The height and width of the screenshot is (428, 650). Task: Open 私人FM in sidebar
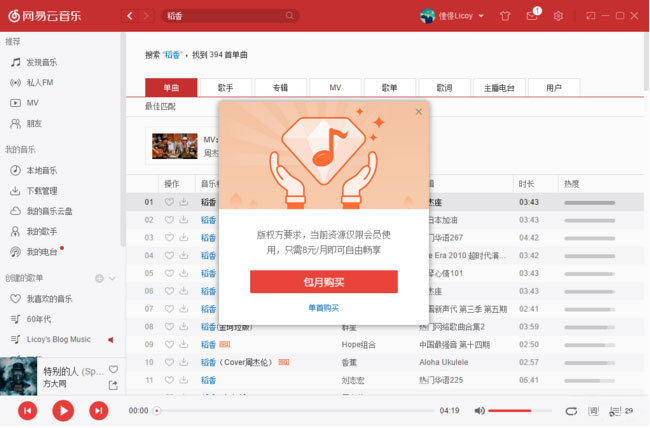click(x=39, y=83)
